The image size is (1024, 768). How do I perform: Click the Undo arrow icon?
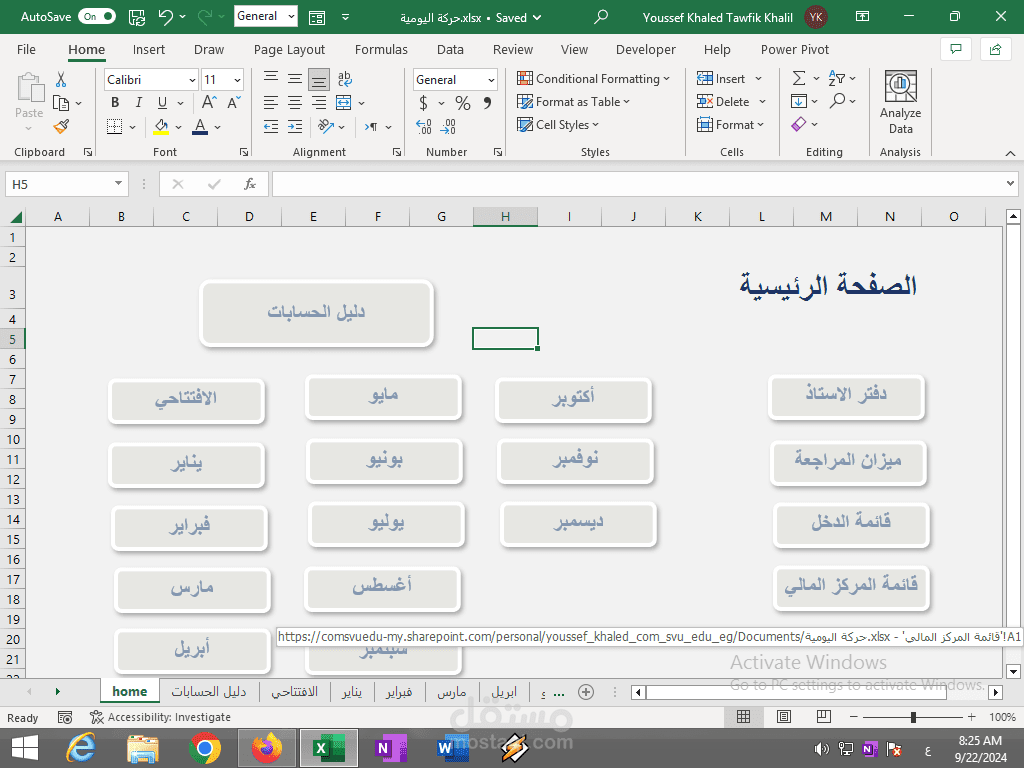point(165,17)
